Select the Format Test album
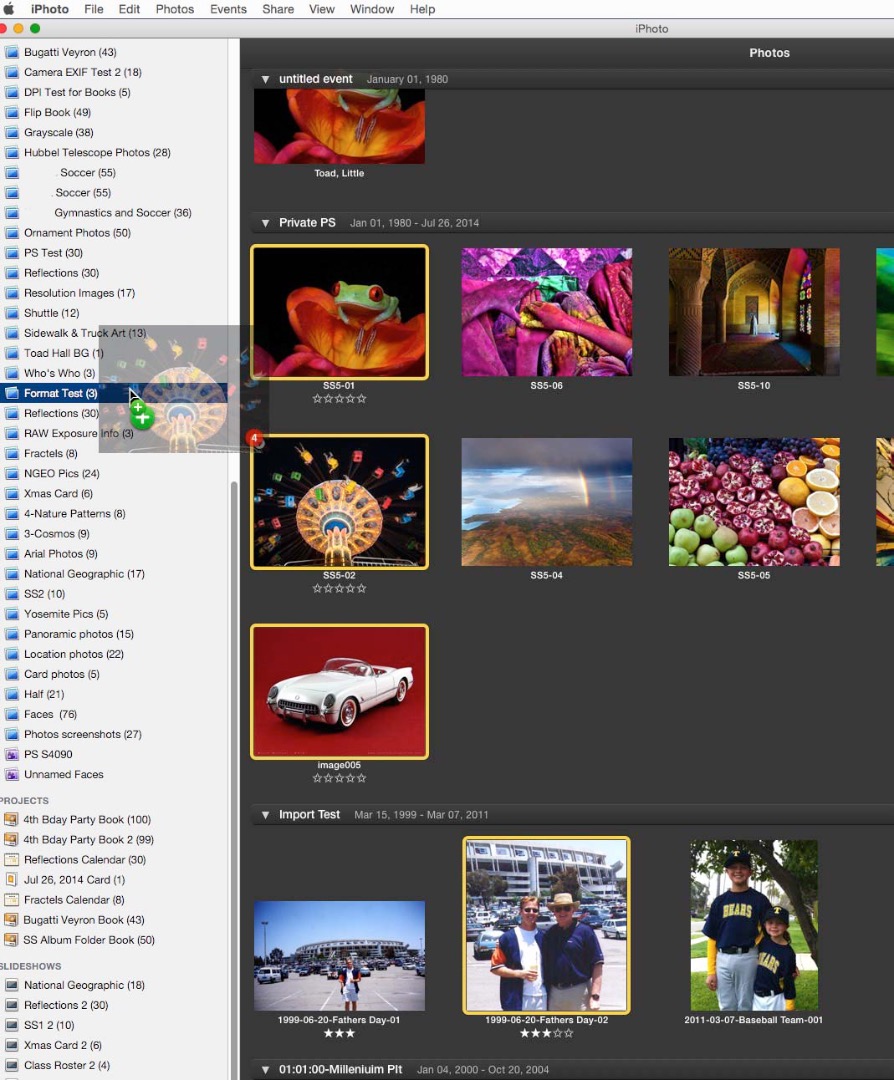The image size is (894, 1080). (114, 393)
